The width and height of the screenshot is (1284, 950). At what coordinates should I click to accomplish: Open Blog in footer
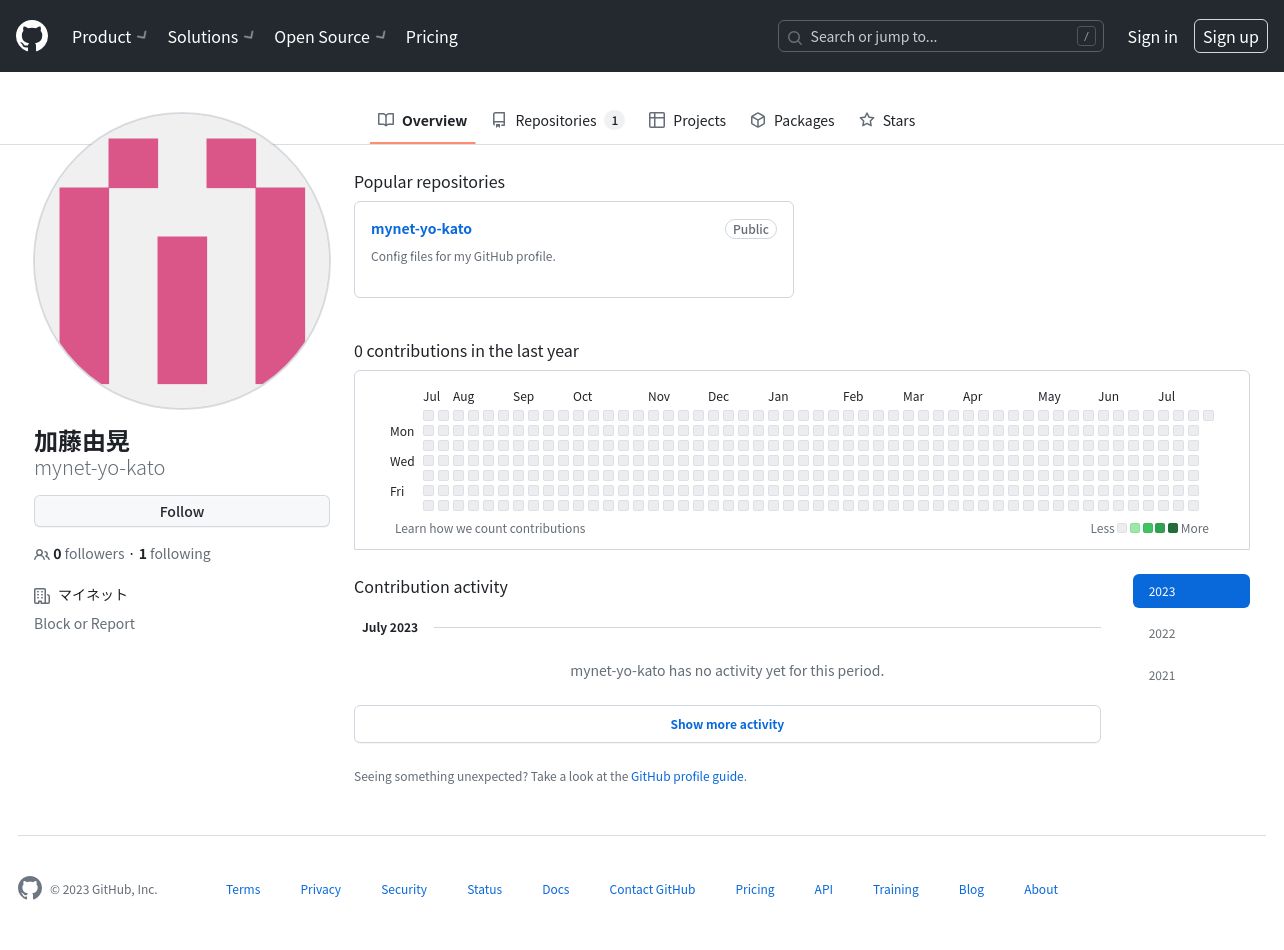click(x=971, y=889)
